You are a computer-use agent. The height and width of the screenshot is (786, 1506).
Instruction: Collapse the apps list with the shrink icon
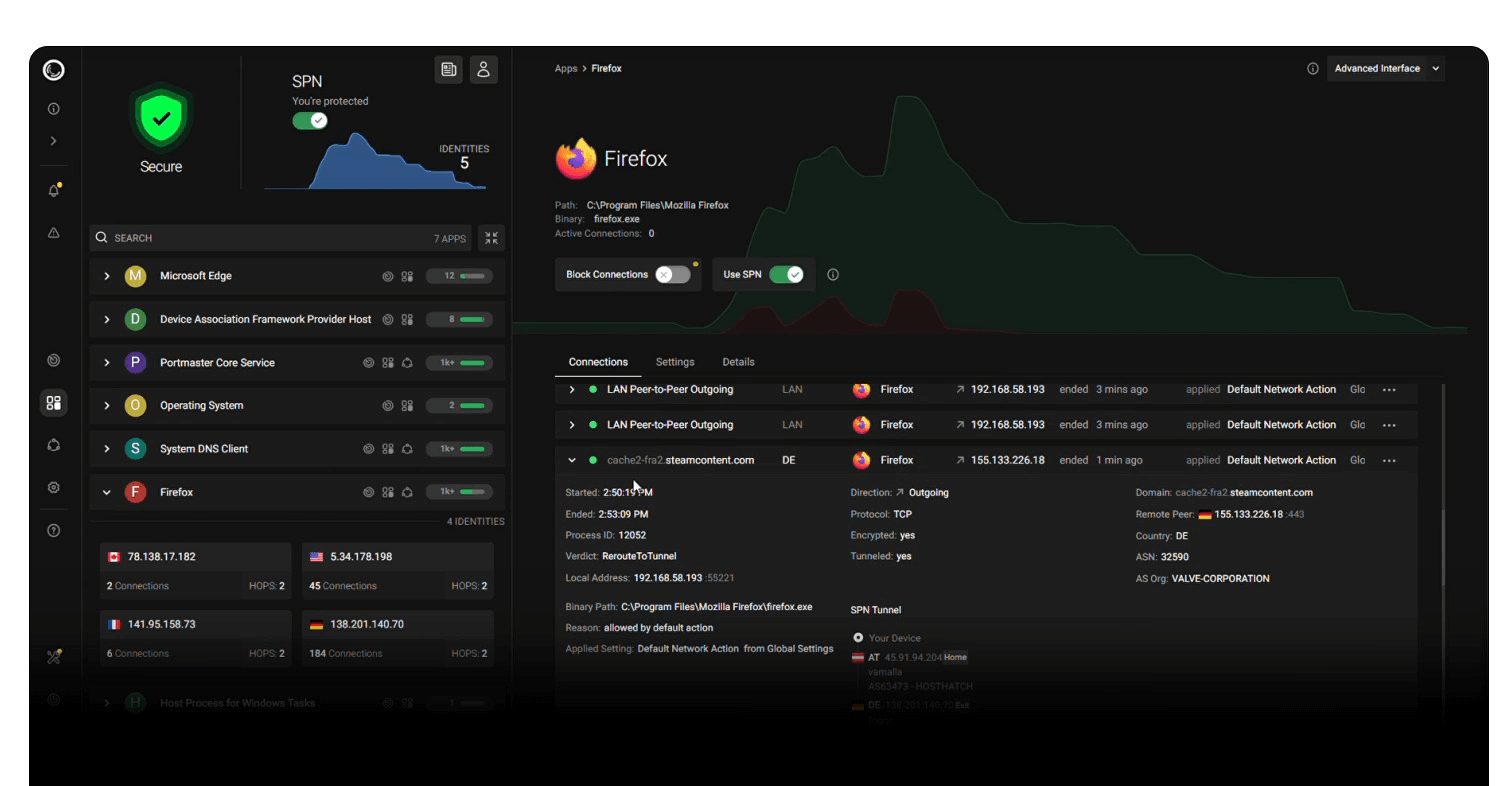[491, 238]
